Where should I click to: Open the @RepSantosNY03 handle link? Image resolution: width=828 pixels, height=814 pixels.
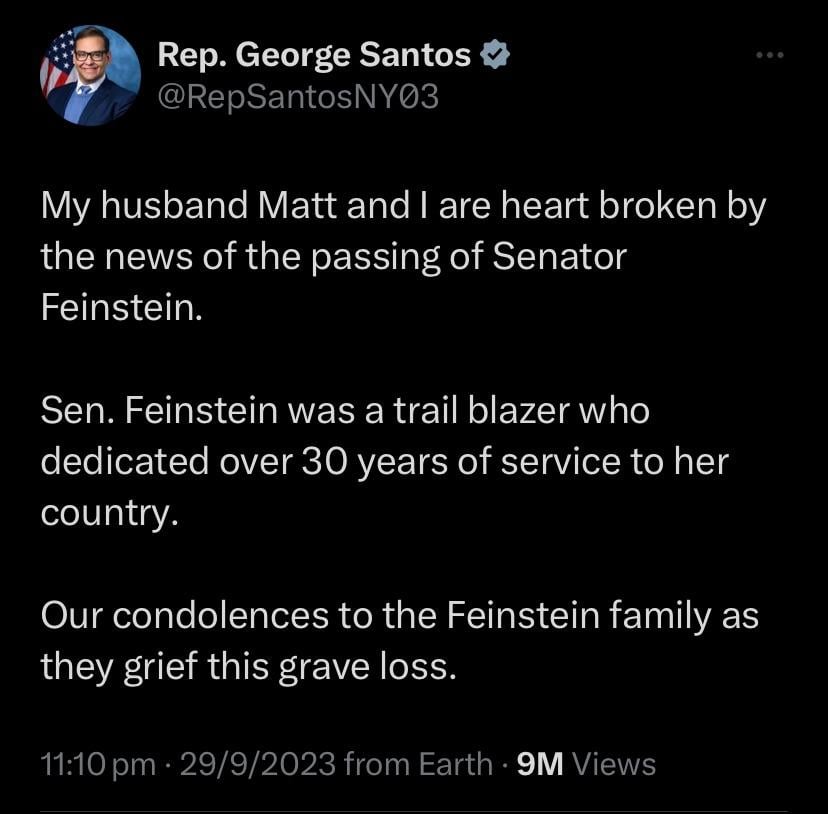(x=298, y=98)
